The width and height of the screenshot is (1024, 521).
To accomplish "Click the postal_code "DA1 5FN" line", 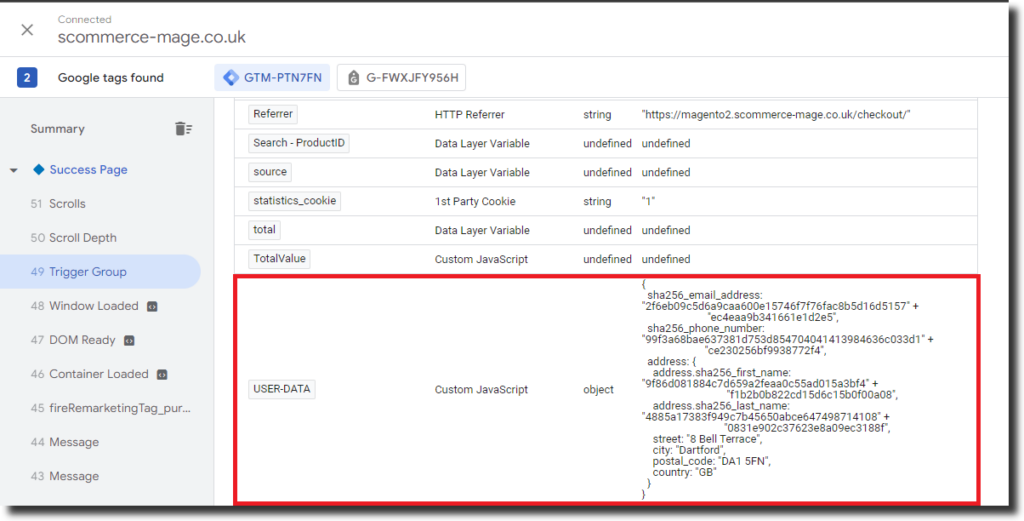I will (x=712, y=462).
